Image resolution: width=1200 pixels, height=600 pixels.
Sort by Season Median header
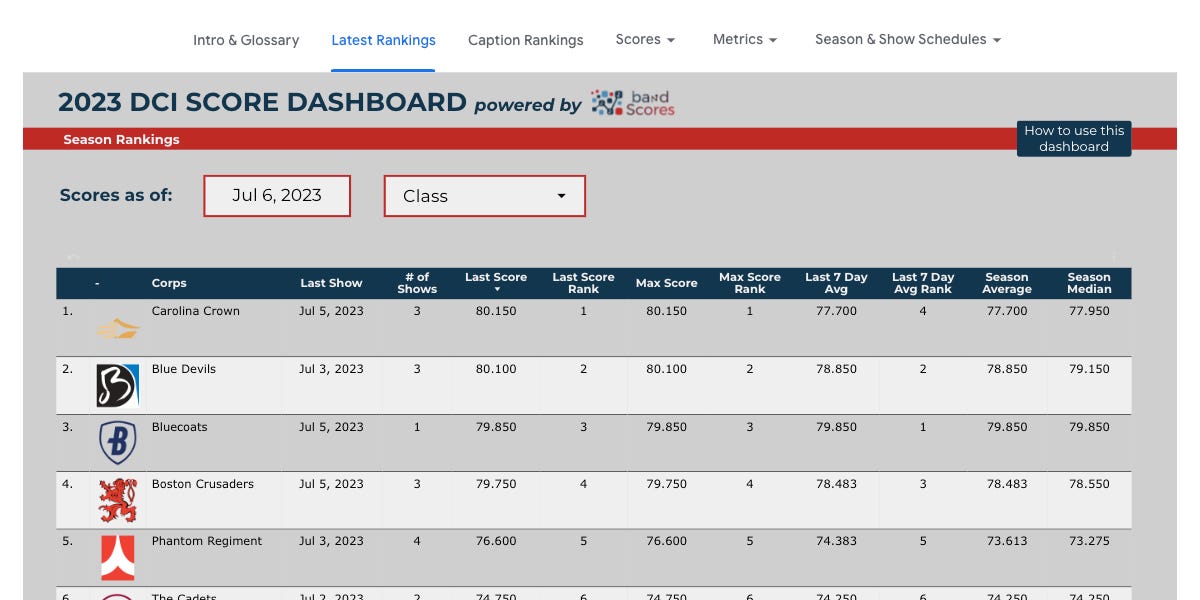1089,283
